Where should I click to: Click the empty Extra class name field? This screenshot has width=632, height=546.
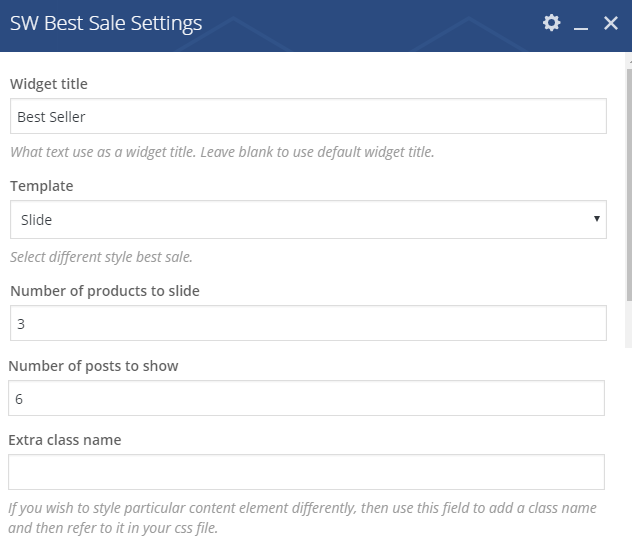[x=306, y=472]
